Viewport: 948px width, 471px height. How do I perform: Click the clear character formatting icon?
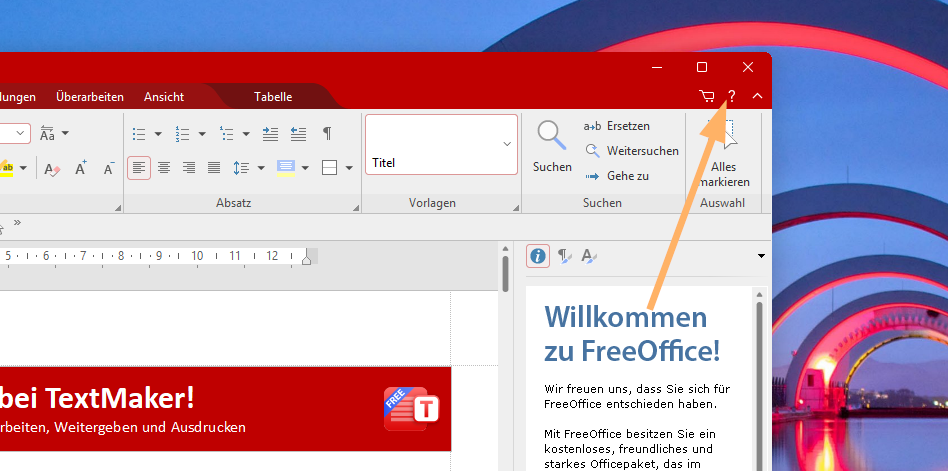pyautogui.click(x=53, y=169)
